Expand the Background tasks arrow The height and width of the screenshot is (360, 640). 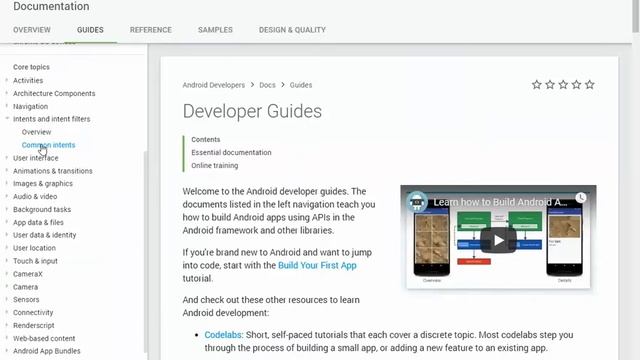pyautogui.click(x=7, y=209)
